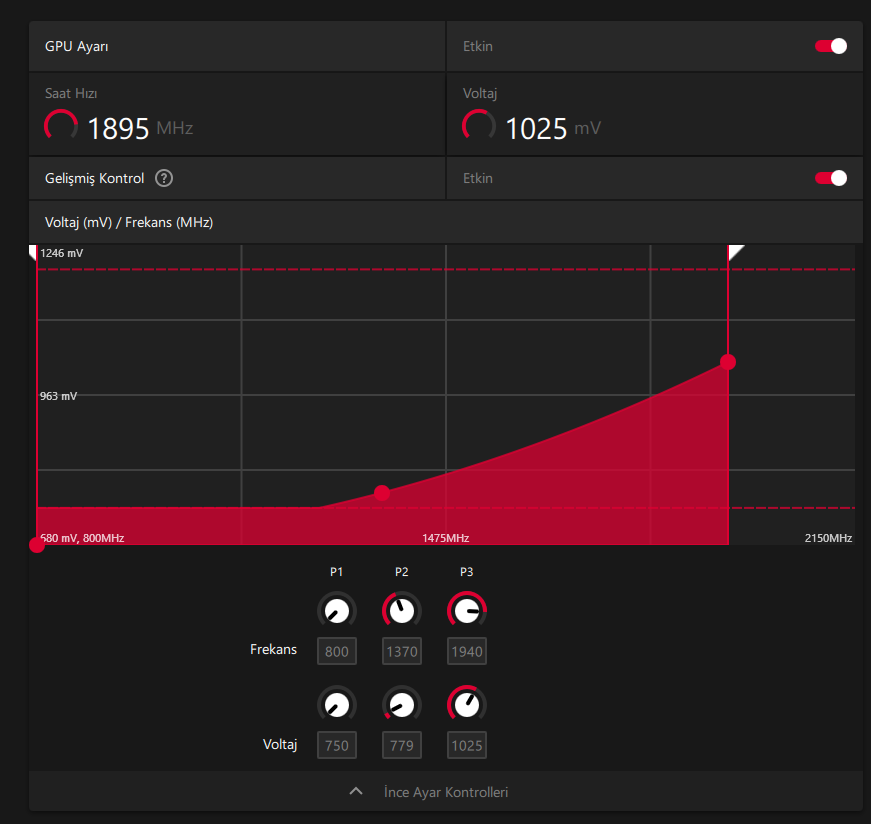Click the 2150MHz axis label

tap(828, 538)
